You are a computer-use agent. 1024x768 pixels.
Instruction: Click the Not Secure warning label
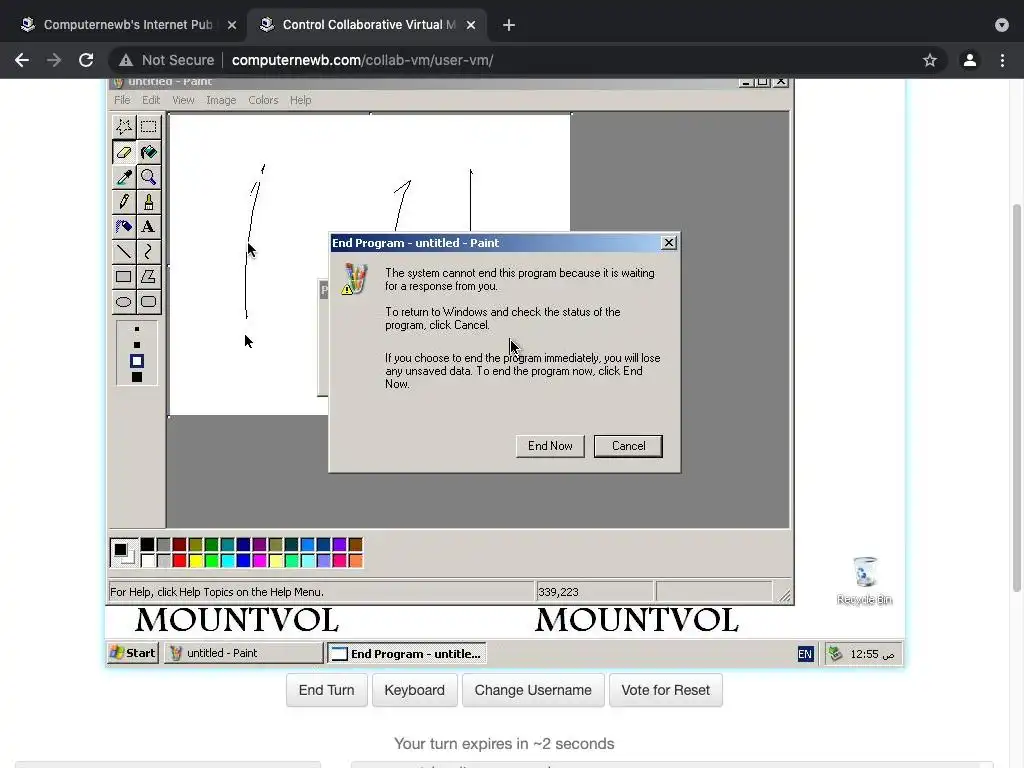(167, 60)
